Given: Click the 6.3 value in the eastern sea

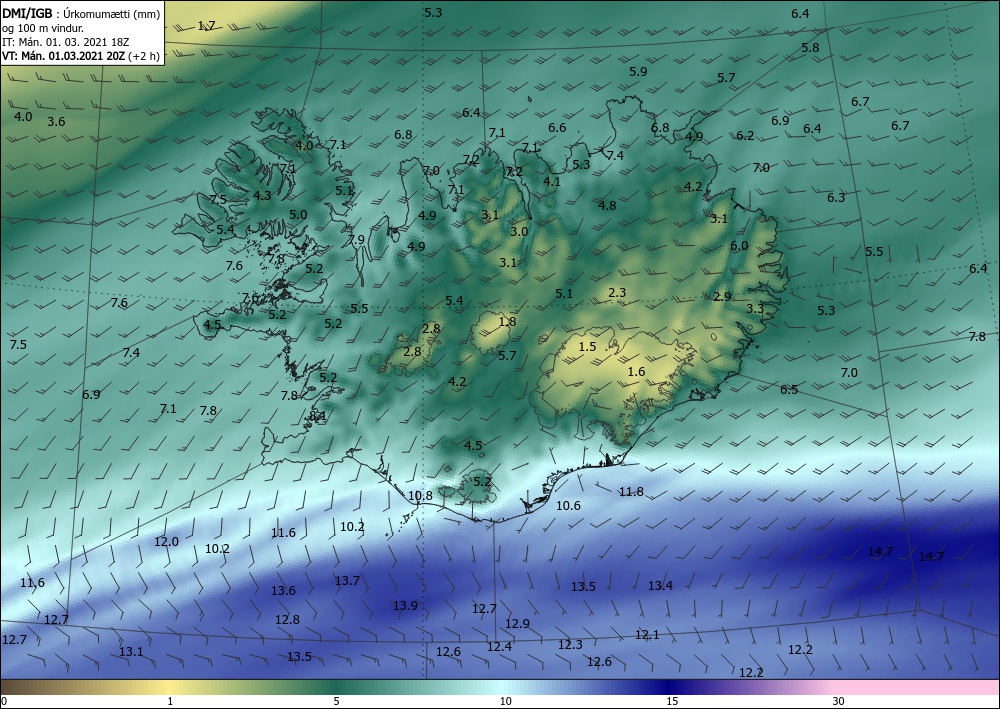Looking at the screenshot, I should [x=835, y=197].
